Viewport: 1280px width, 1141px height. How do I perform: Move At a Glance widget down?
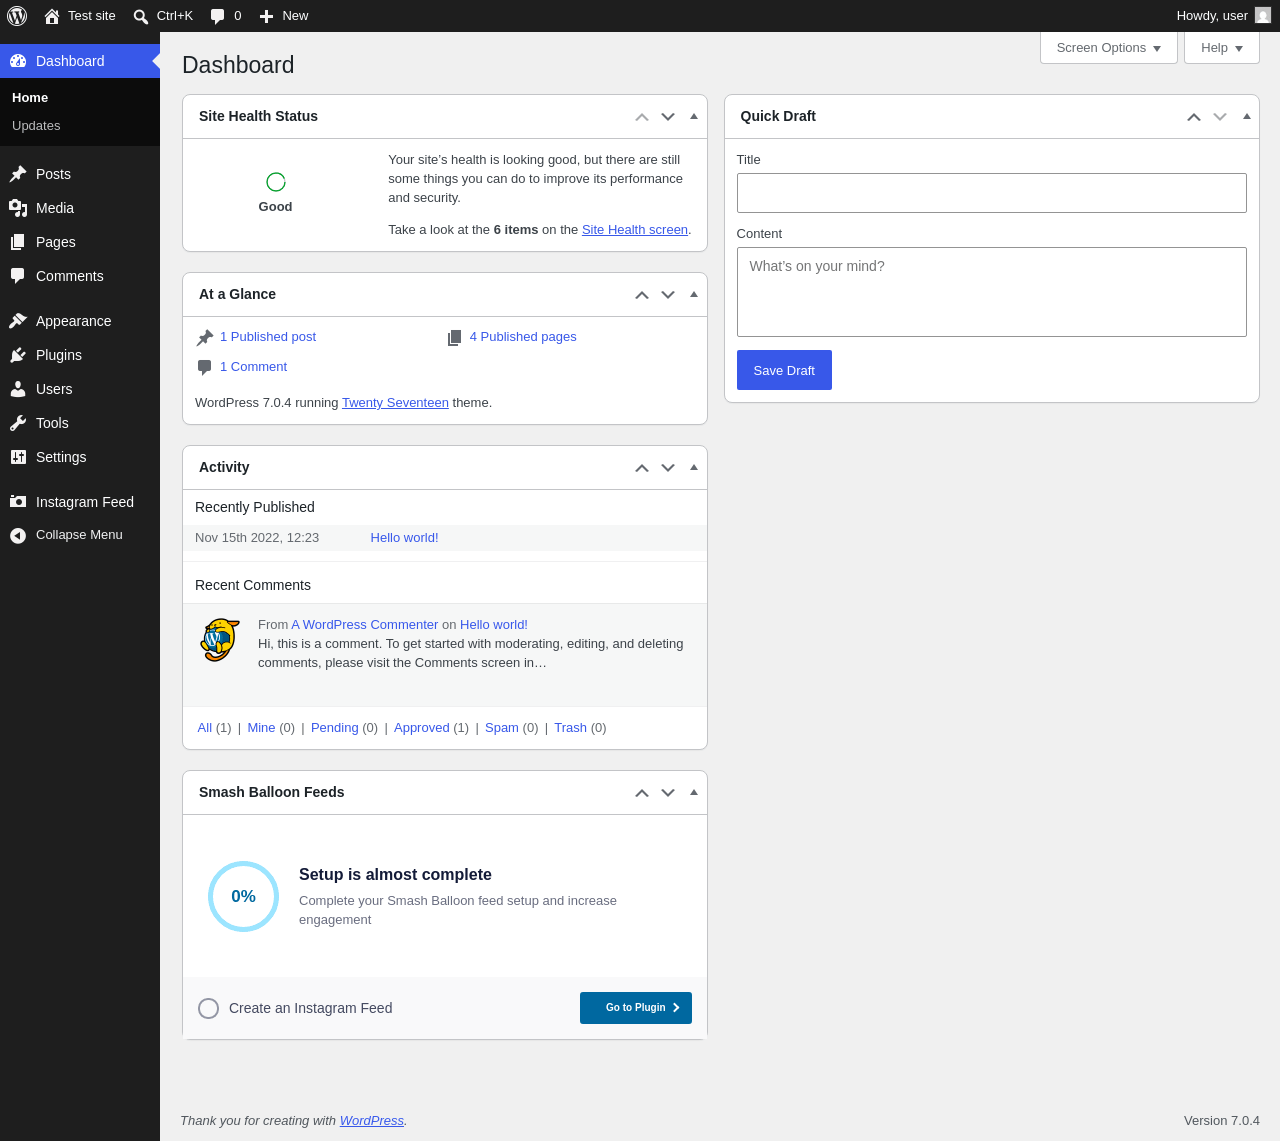pos(668,295)
